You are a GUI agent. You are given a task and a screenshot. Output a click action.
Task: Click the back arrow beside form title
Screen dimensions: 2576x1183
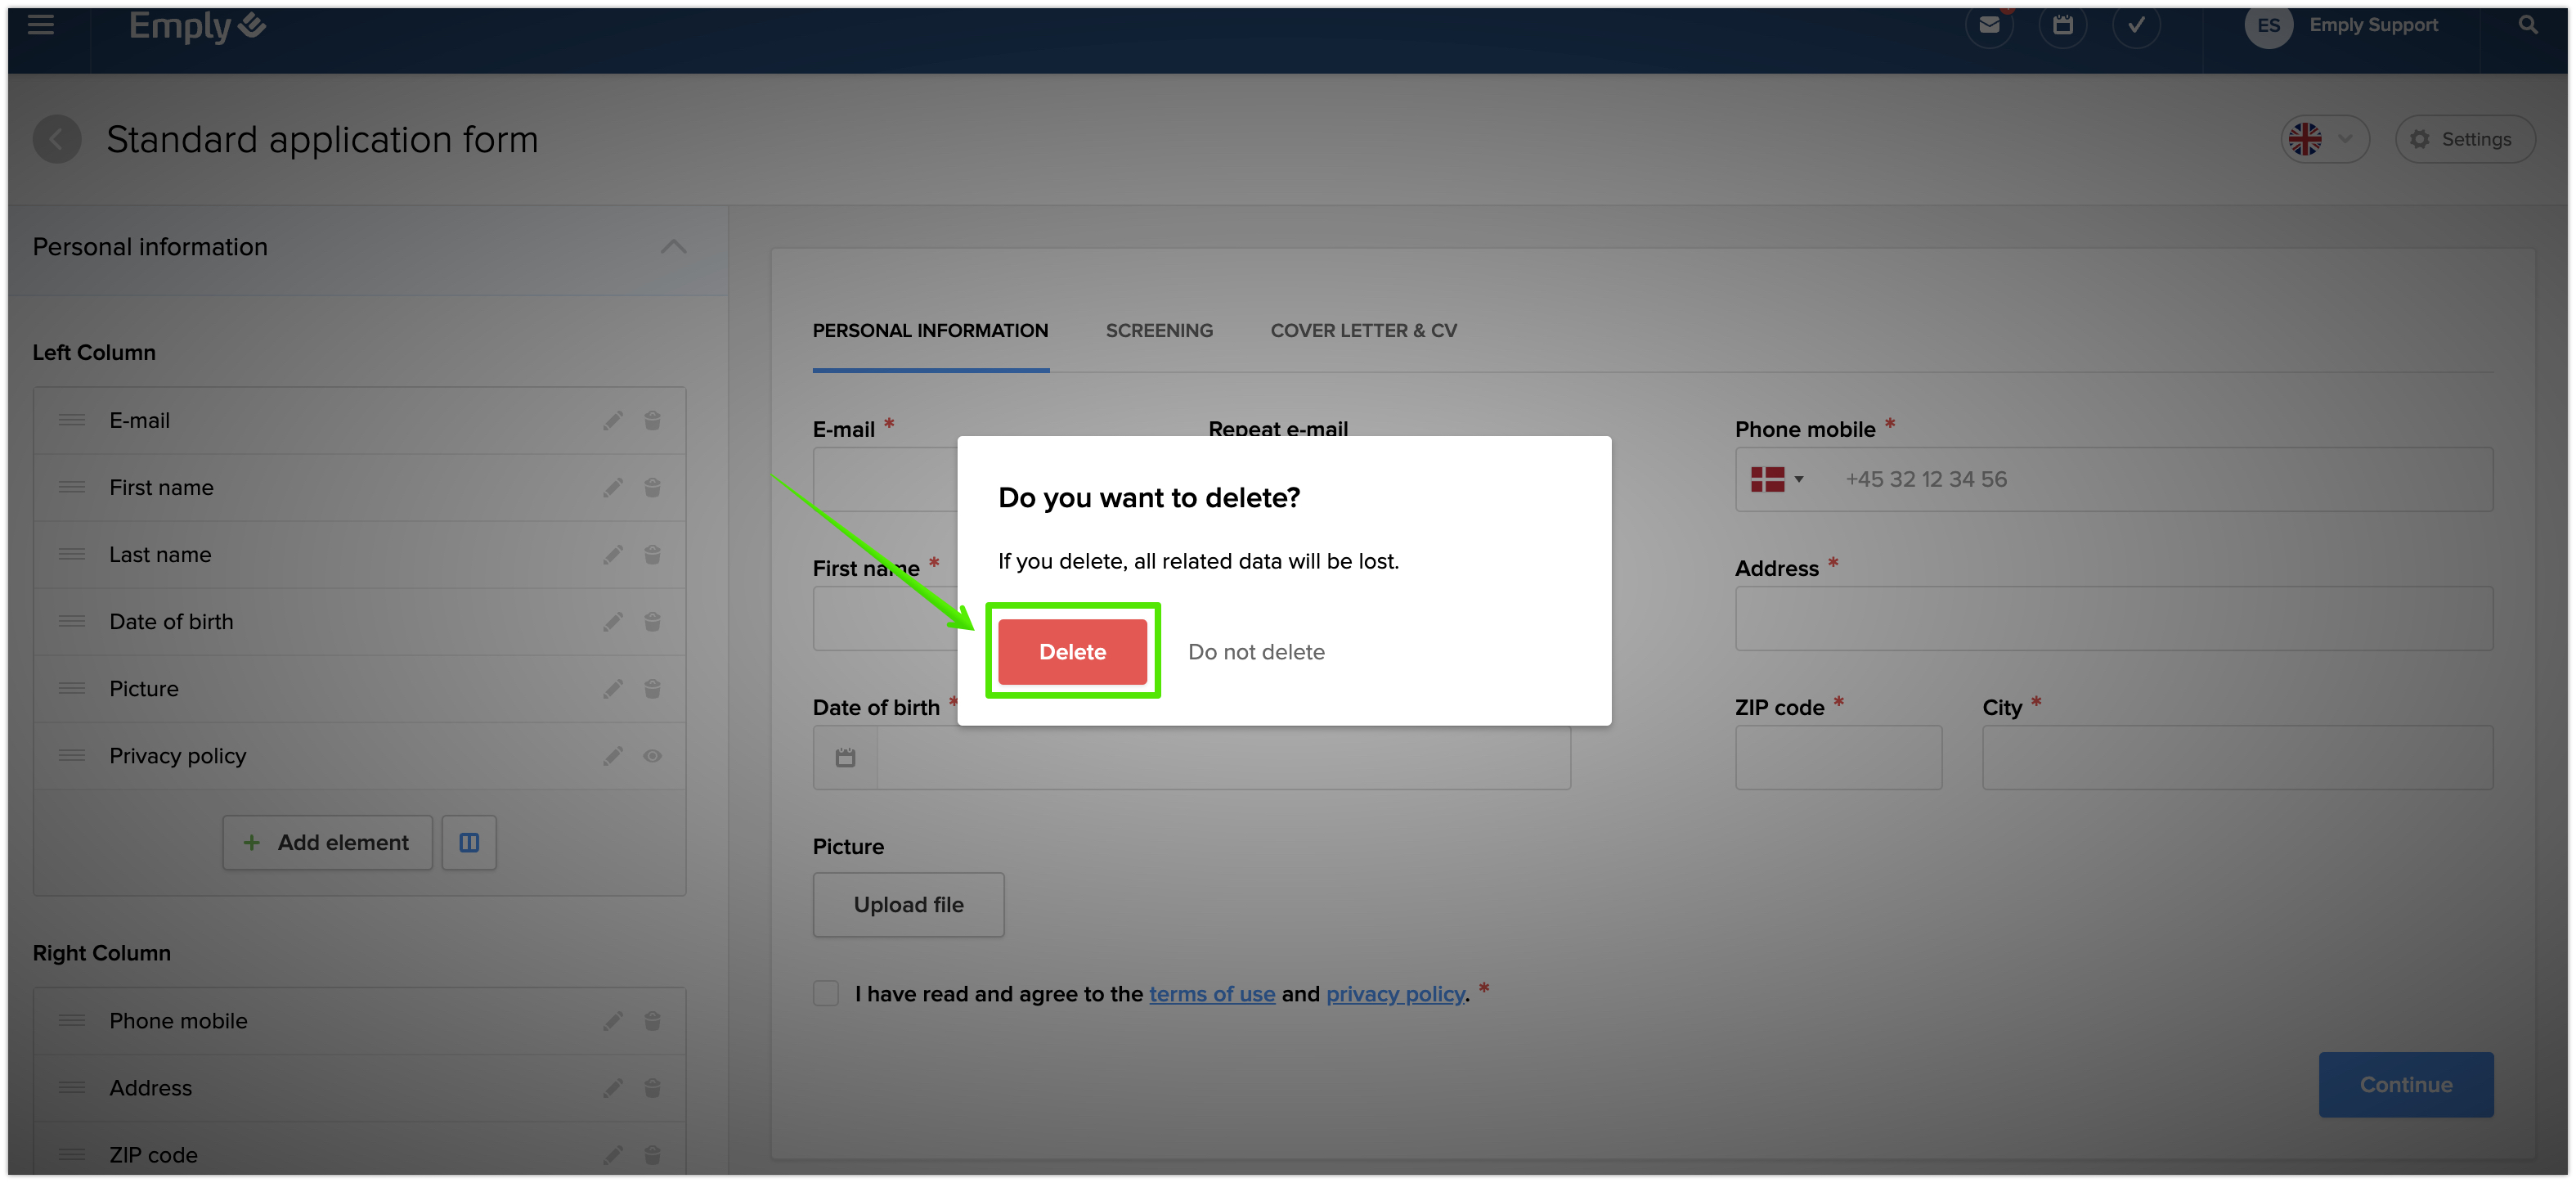coord(57,140)
